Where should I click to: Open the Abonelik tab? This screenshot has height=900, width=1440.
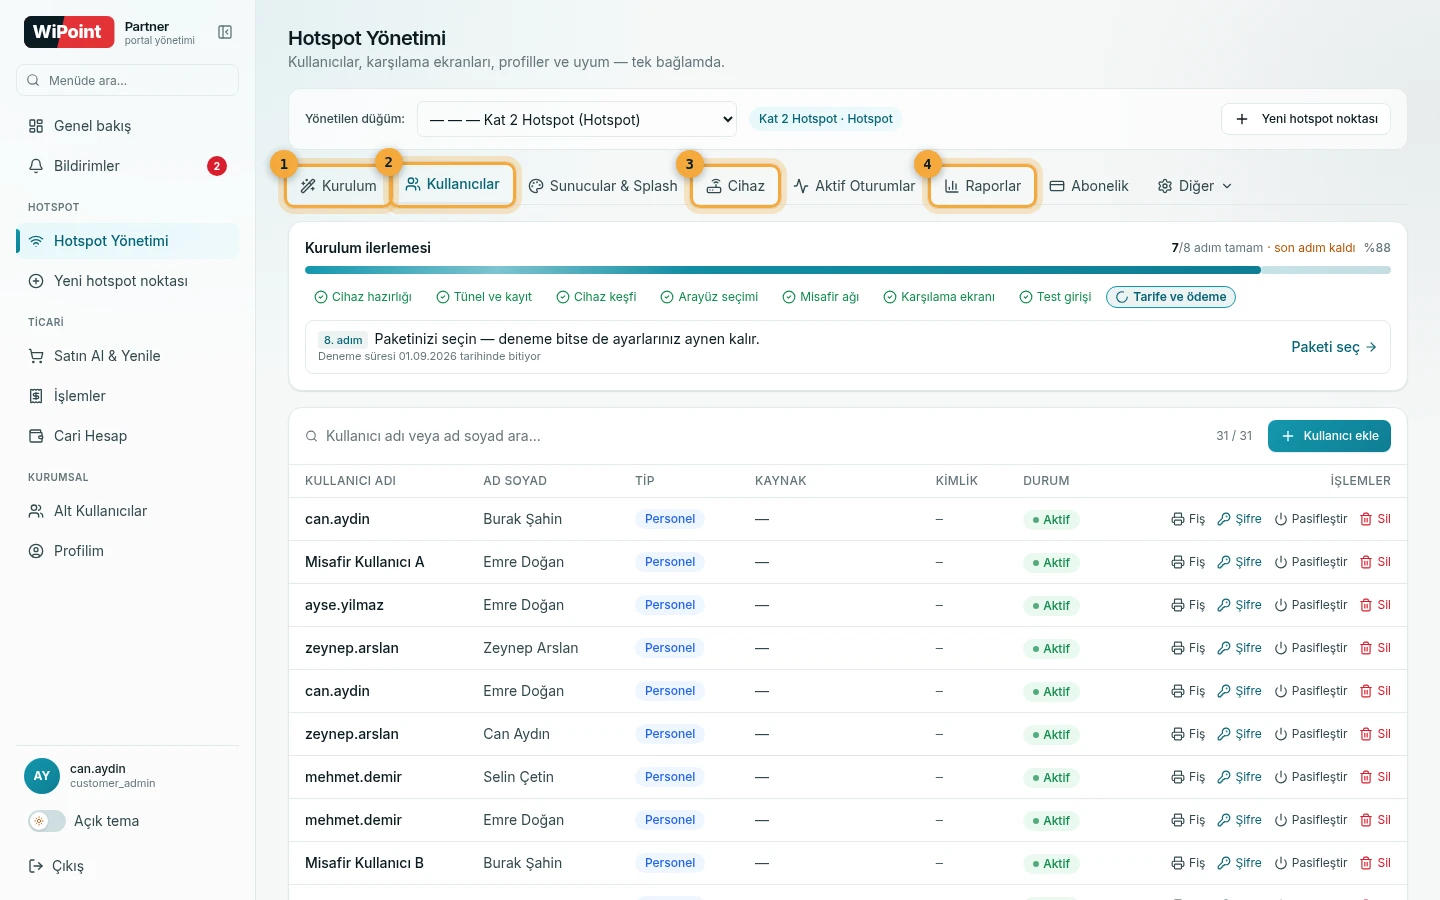click(x=1089, y=186)
